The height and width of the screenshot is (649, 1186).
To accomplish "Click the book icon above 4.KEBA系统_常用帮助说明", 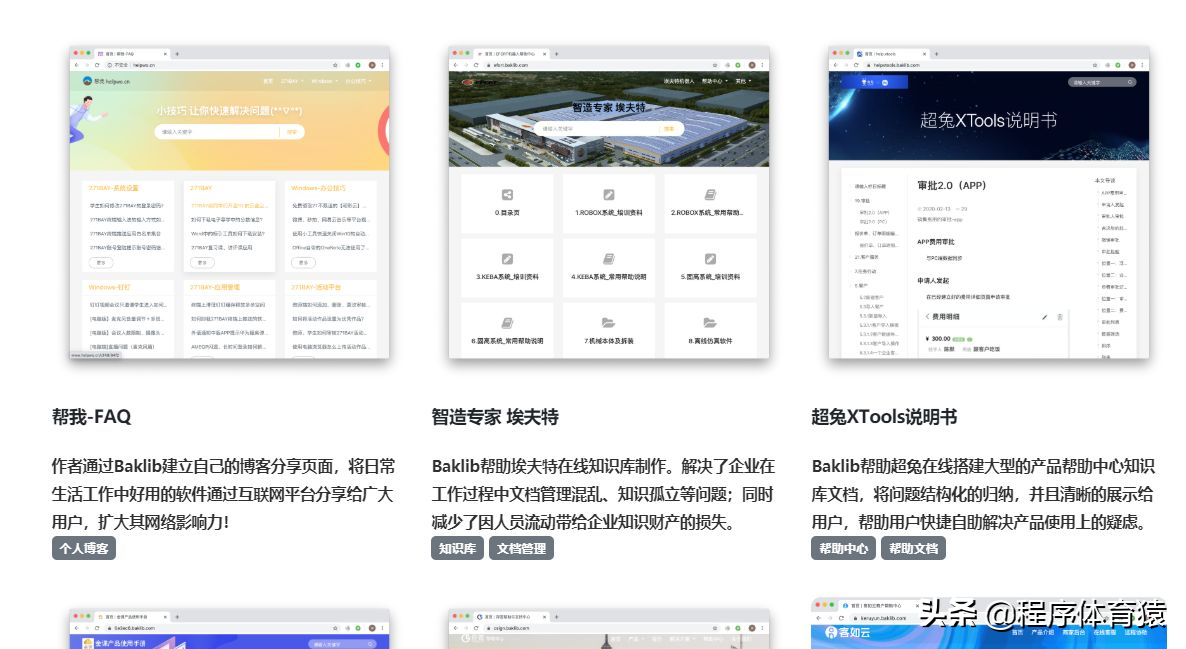I will coord(609,259).
